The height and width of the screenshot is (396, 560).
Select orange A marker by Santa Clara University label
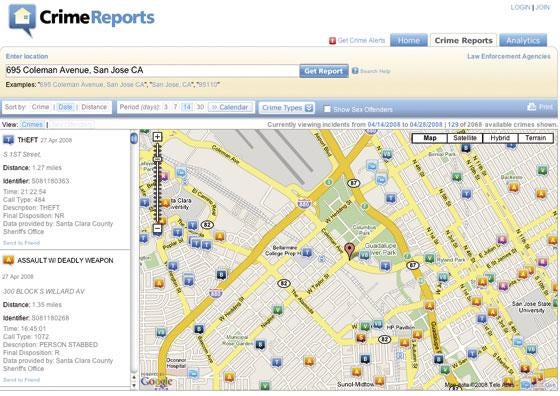165,203
